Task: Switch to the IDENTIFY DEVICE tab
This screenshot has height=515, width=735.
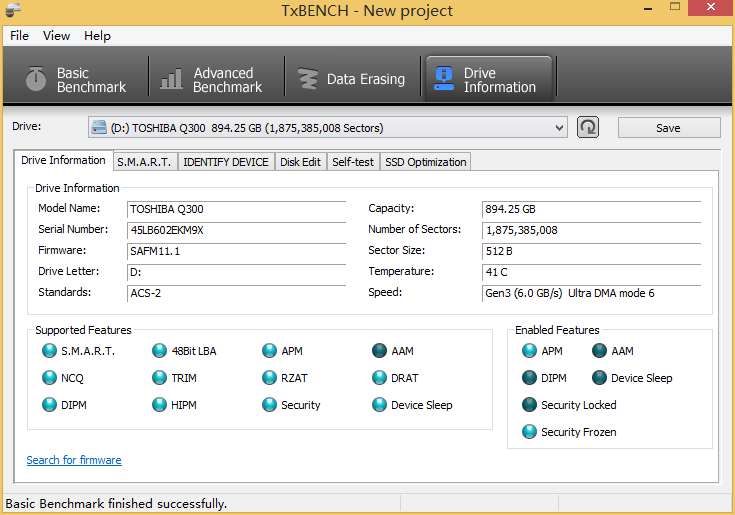Action: [x=226, y=162]
